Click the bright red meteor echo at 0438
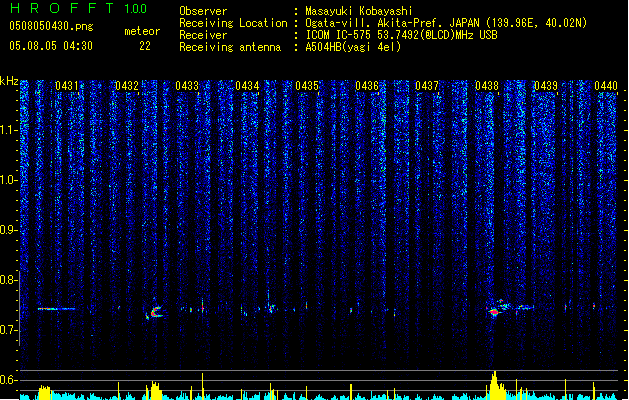Viewport: 629px width, 400px height. click(494, 312)
